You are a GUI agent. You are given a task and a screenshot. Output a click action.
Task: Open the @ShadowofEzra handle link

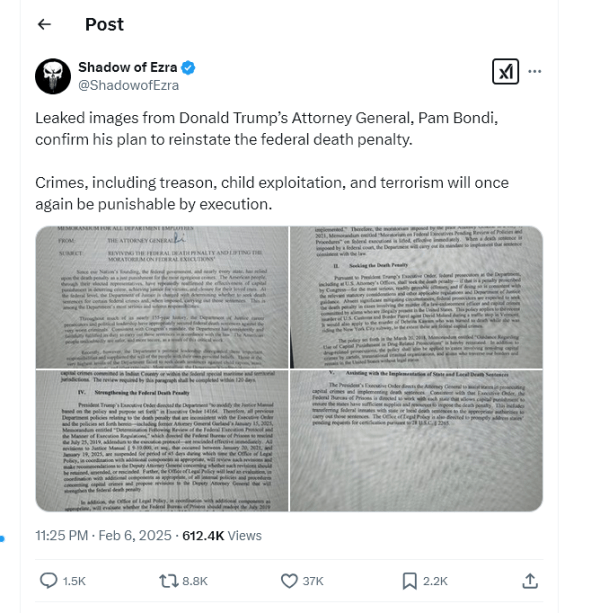(129, 85)
